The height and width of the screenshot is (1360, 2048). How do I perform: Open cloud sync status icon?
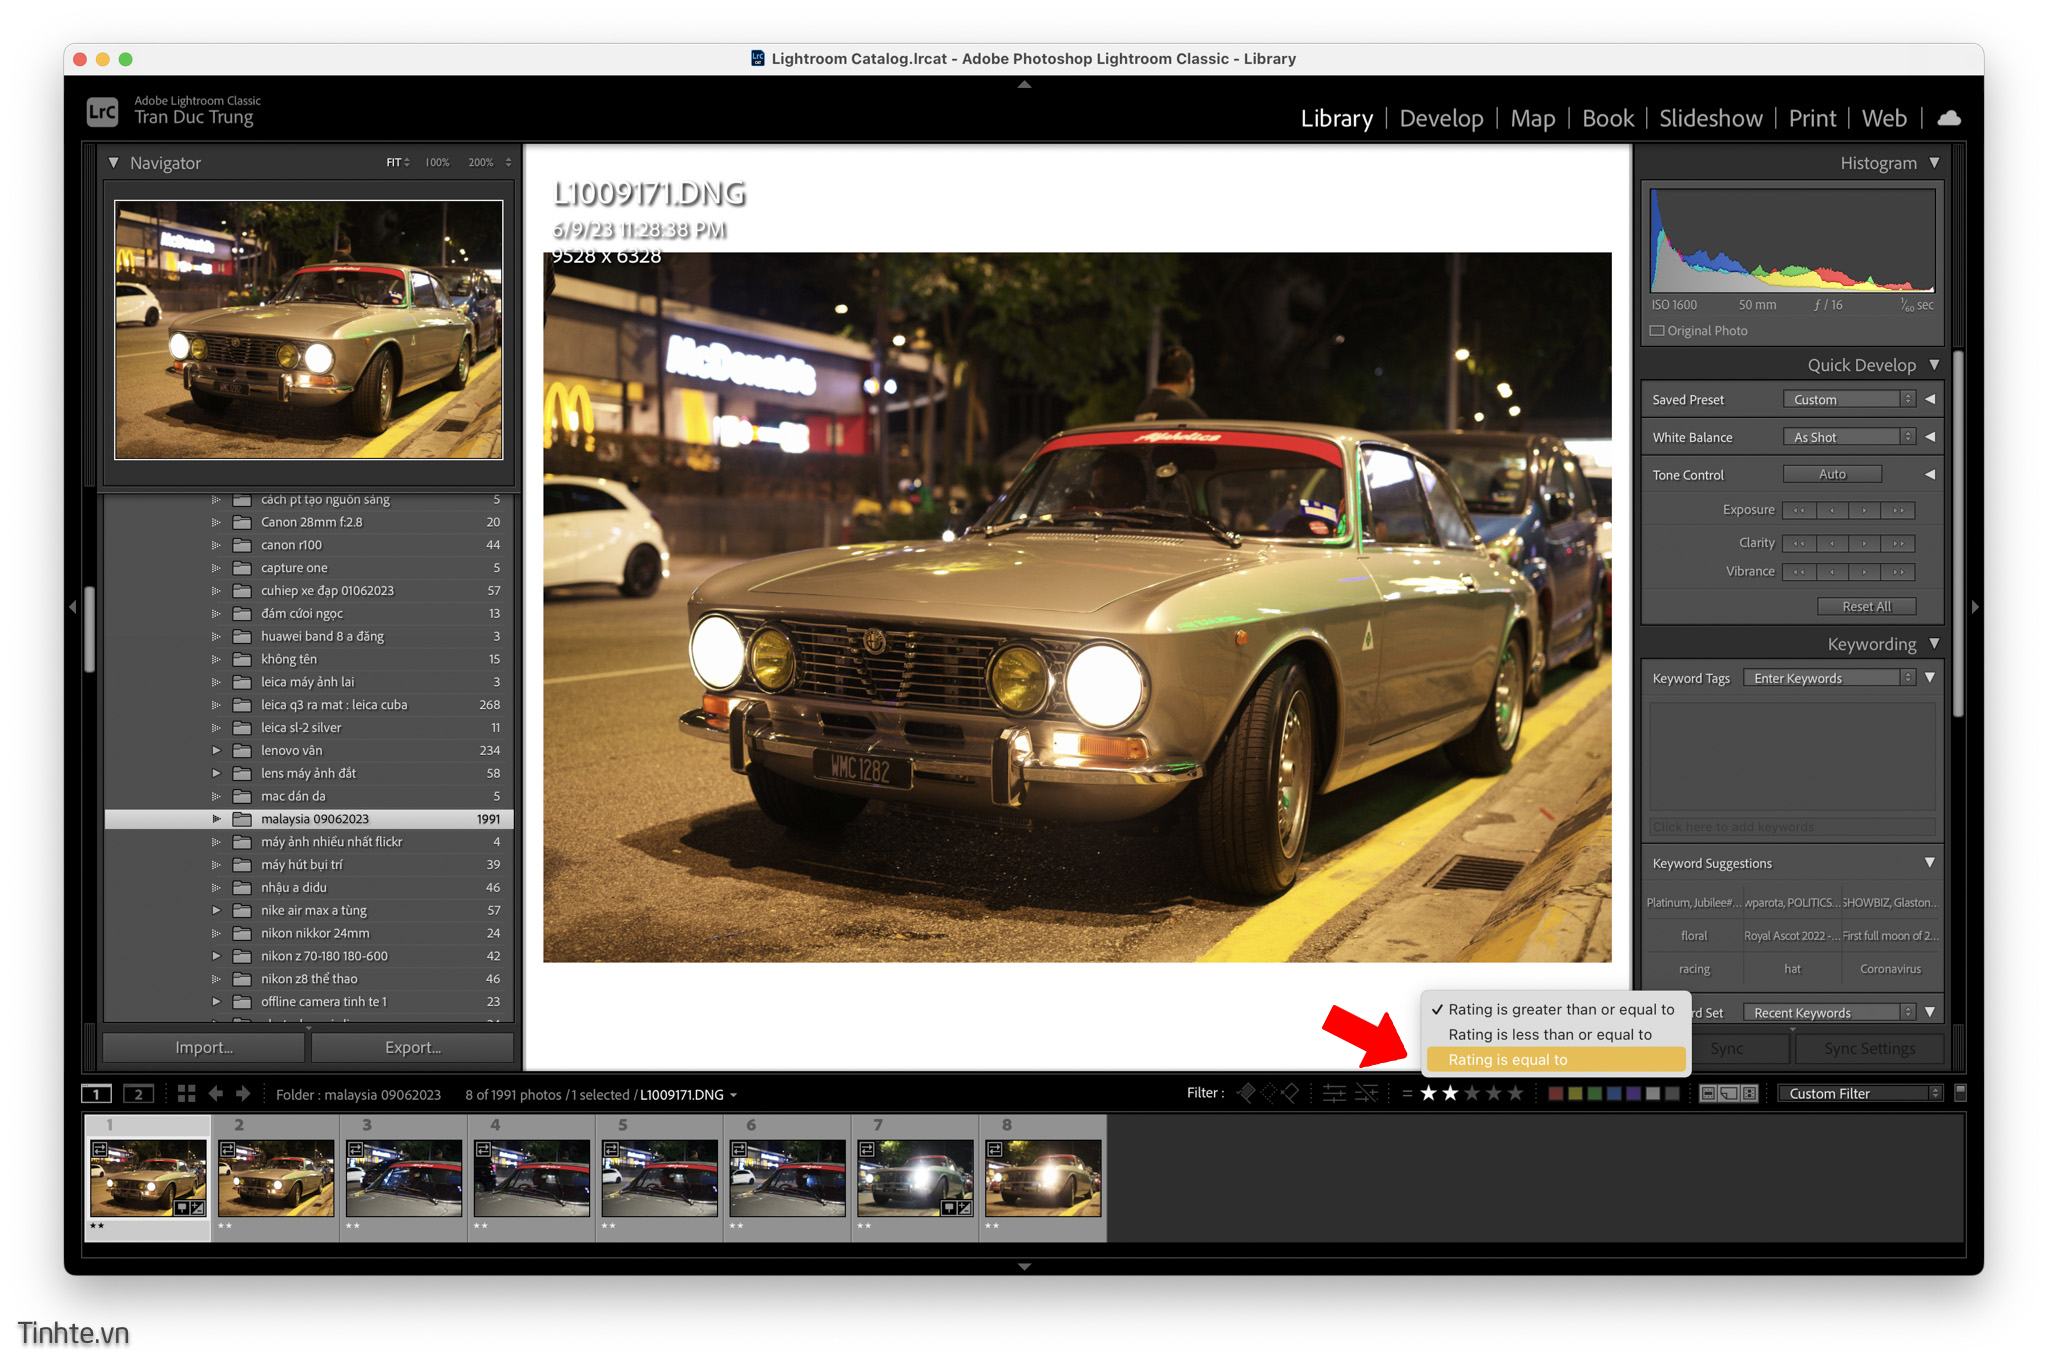pos(1948,118)
